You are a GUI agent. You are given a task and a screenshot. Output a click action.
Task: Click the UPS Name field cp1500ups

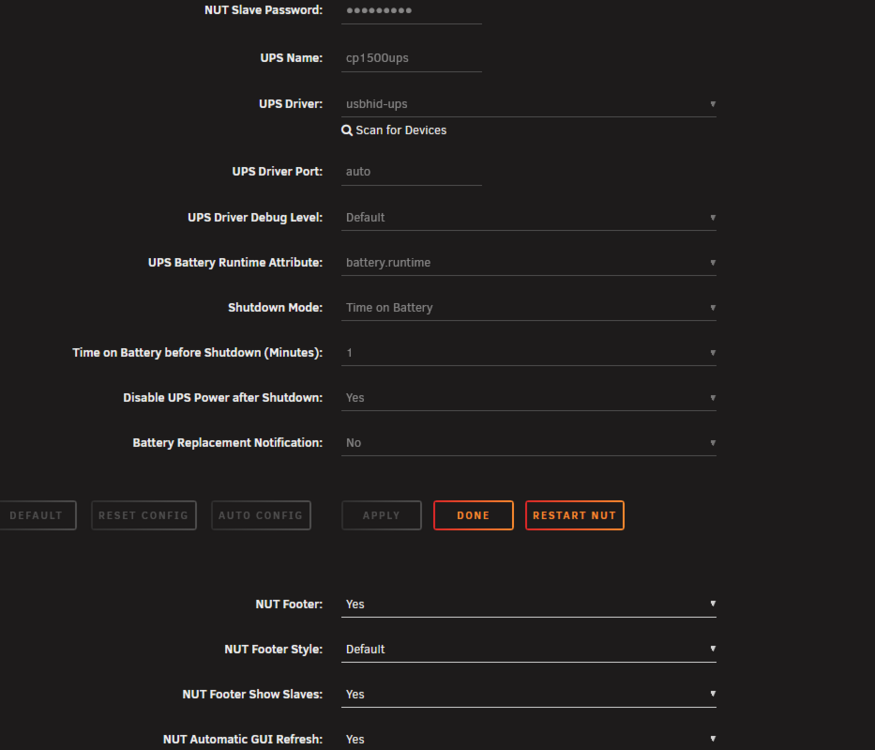point(411,58)
